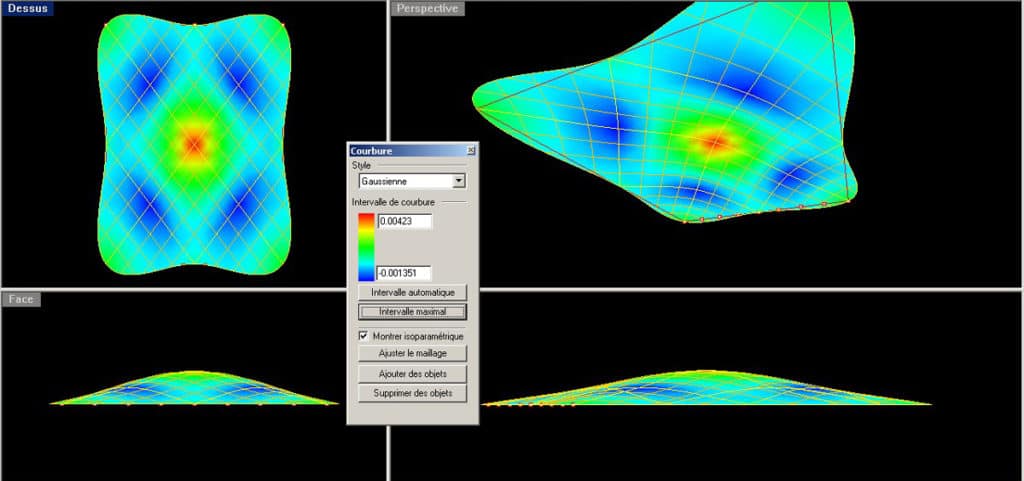The width and height of the screenshot is (1024, 481).
Task: Select the surface profile in Face viewport
Action: click(x=194, y=389)
